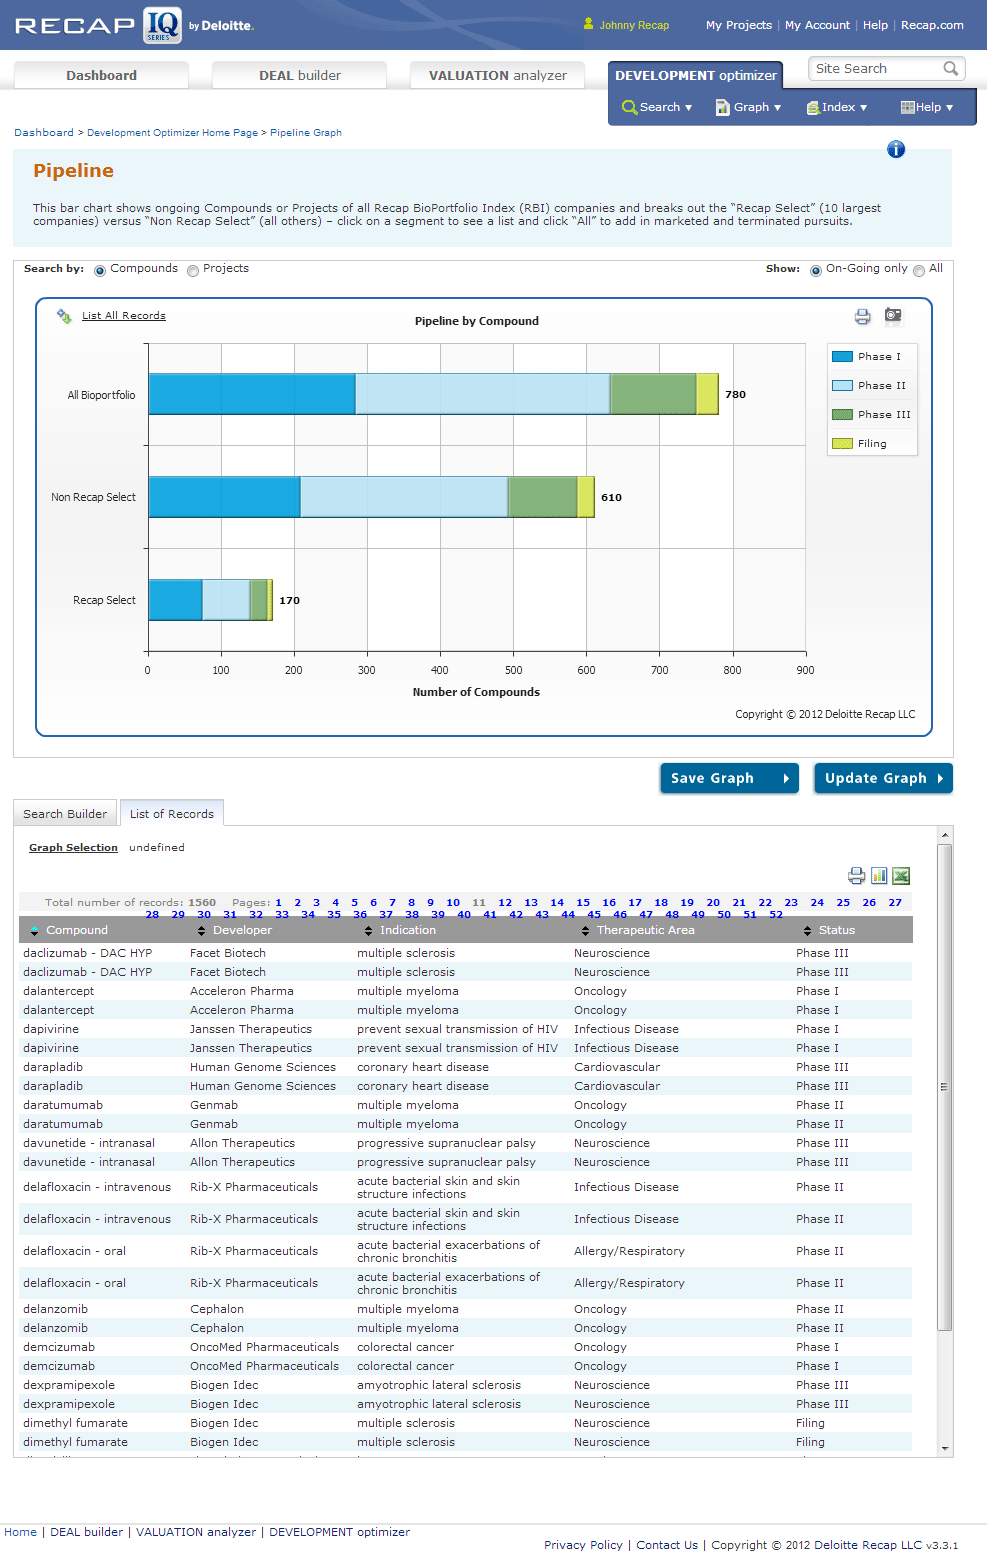Select the Projects radio button

[193, 270]
